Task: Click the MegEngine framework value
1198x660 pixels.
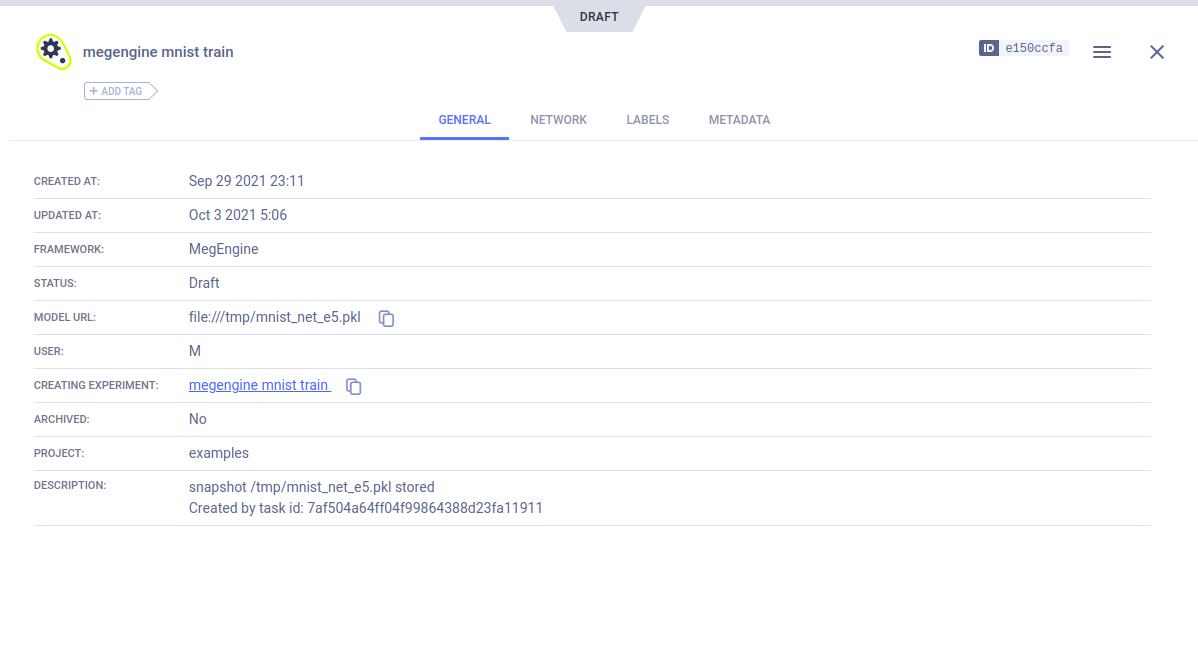Action: (223, 249)
